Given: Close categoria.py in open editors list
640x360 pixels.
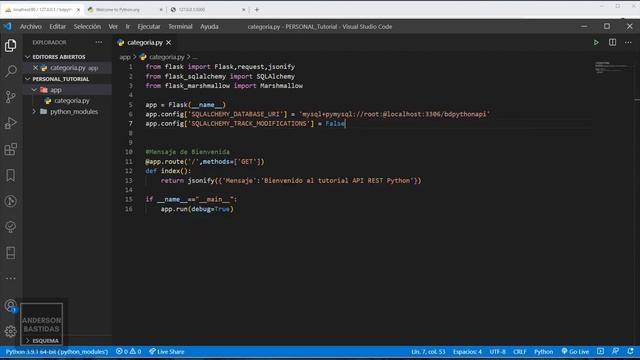Looking at the screenshot, I should [36, 68].
